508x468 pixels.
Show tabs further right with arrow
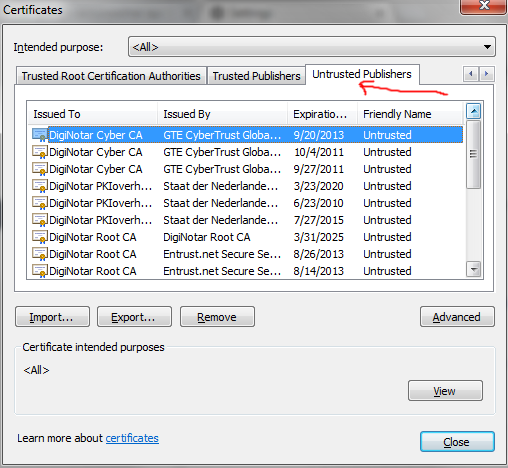tap(487, 74)
